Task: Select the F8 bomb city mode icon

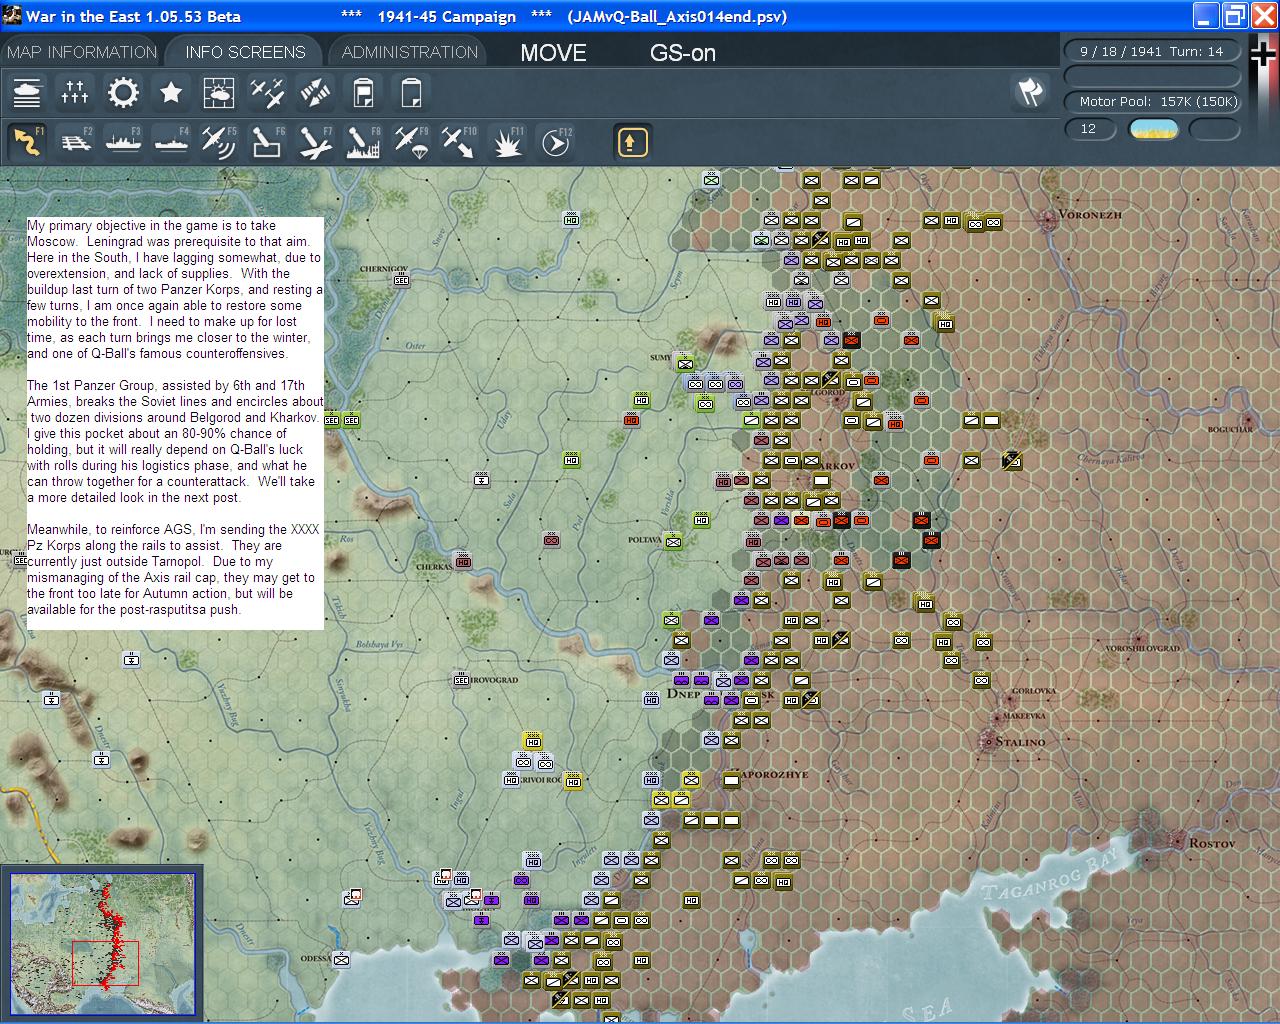Action: (363, 142)
